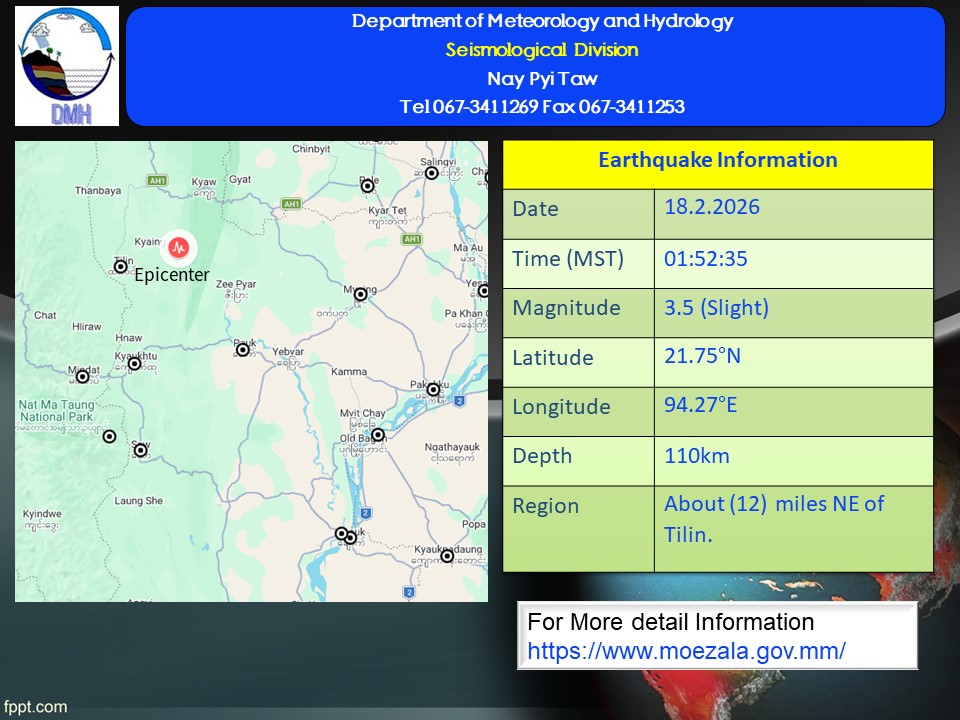Image resolution: width=960 pixels, height=720 pixels.
Task: Select the Mindat town marker
Action: pos(83,377)
